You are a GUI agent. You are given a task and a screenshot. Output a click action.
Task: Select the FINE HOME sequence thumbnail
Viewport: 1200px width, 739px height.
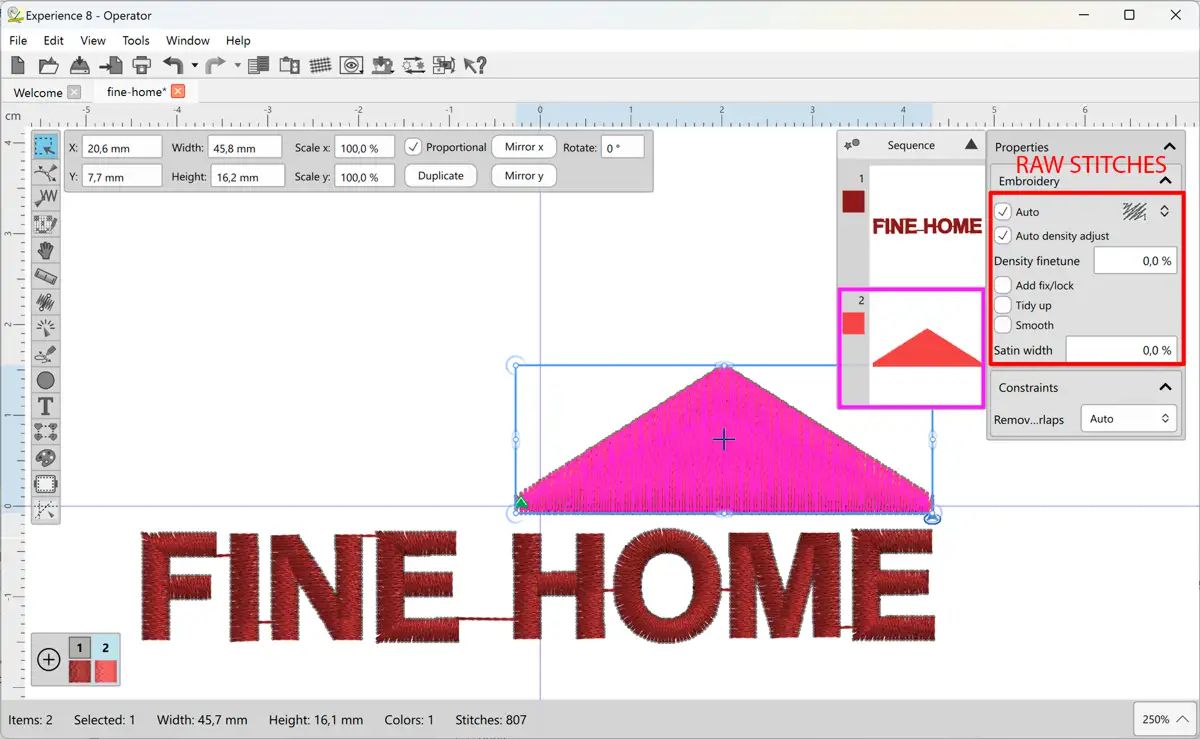click(x=926, y=227)
